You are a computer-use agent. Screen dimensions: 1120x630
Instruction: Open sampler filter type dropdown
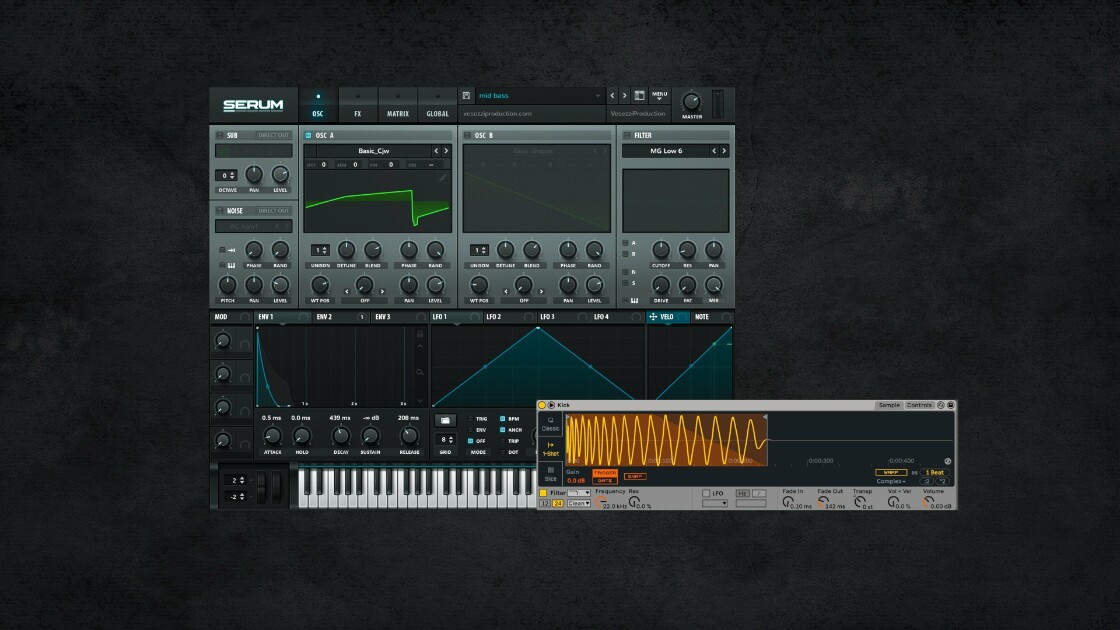(579, 493)
